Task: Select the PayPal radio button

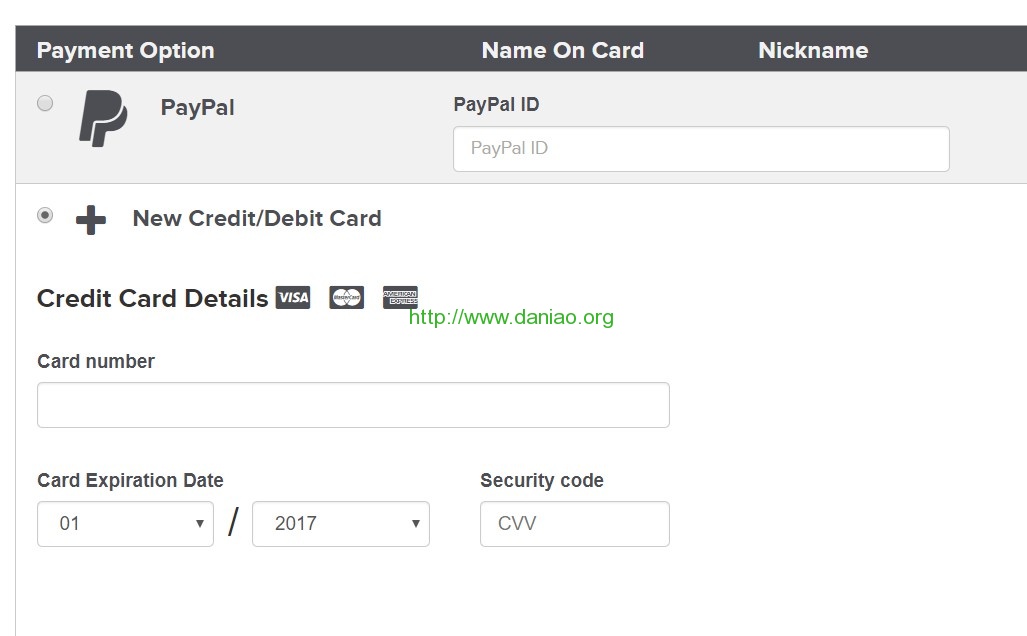Action: pyautogui.click(x=45, y=103)
